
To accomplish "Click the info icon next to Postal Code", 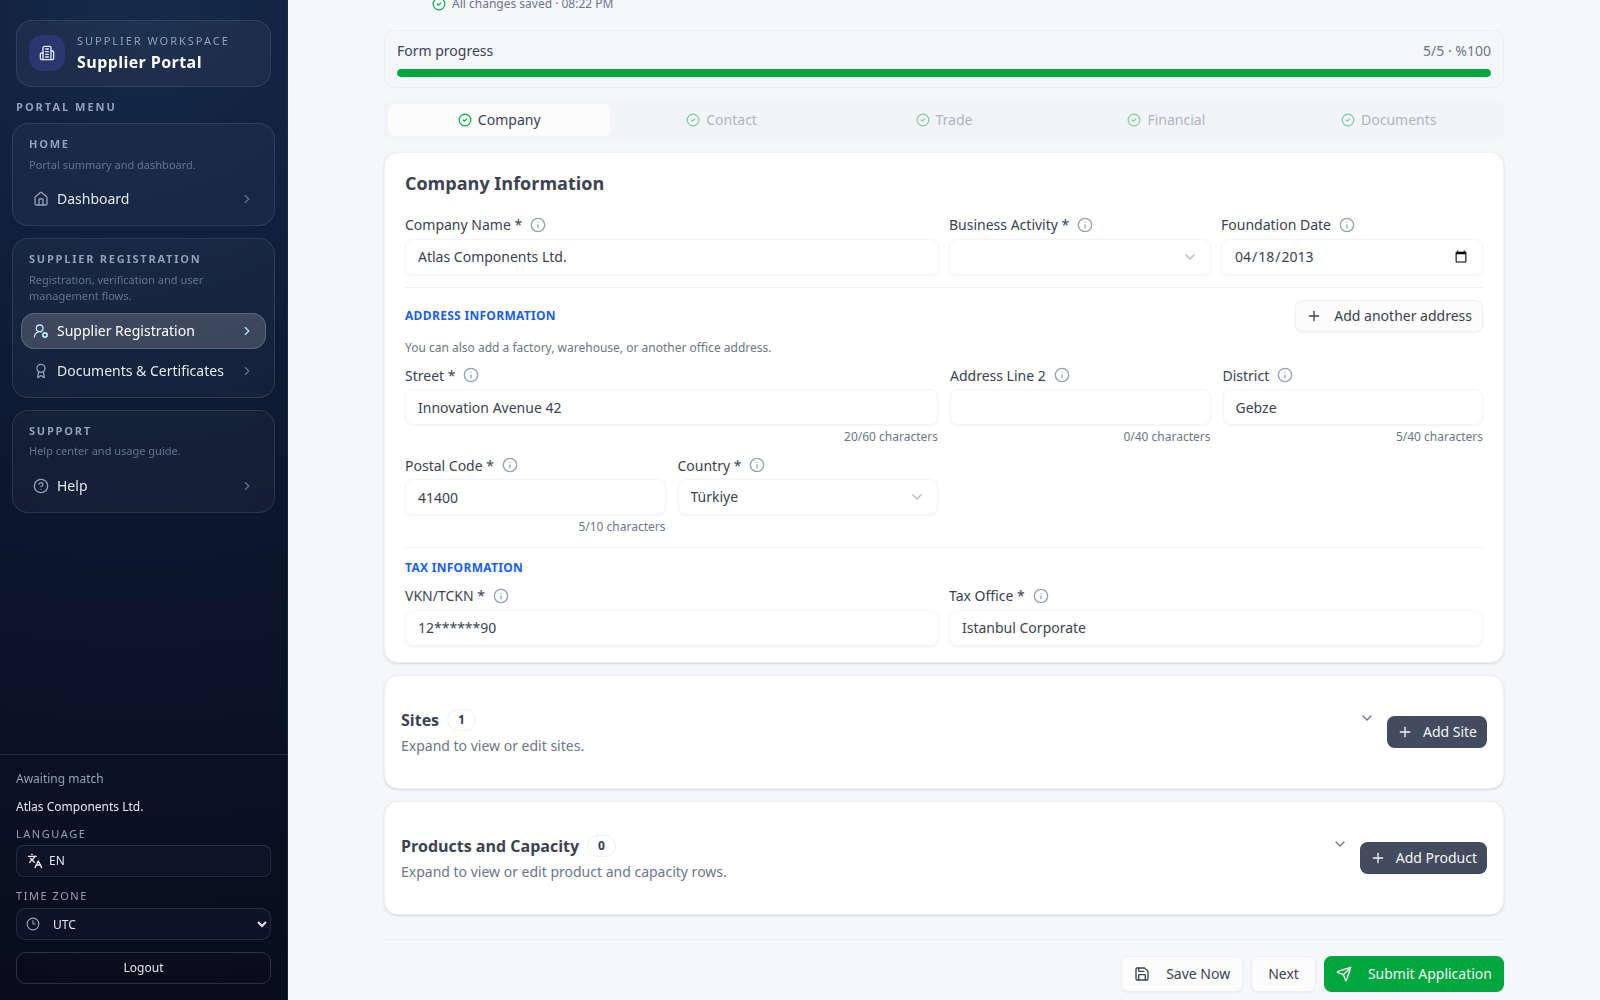I will (x=510, y=465).
